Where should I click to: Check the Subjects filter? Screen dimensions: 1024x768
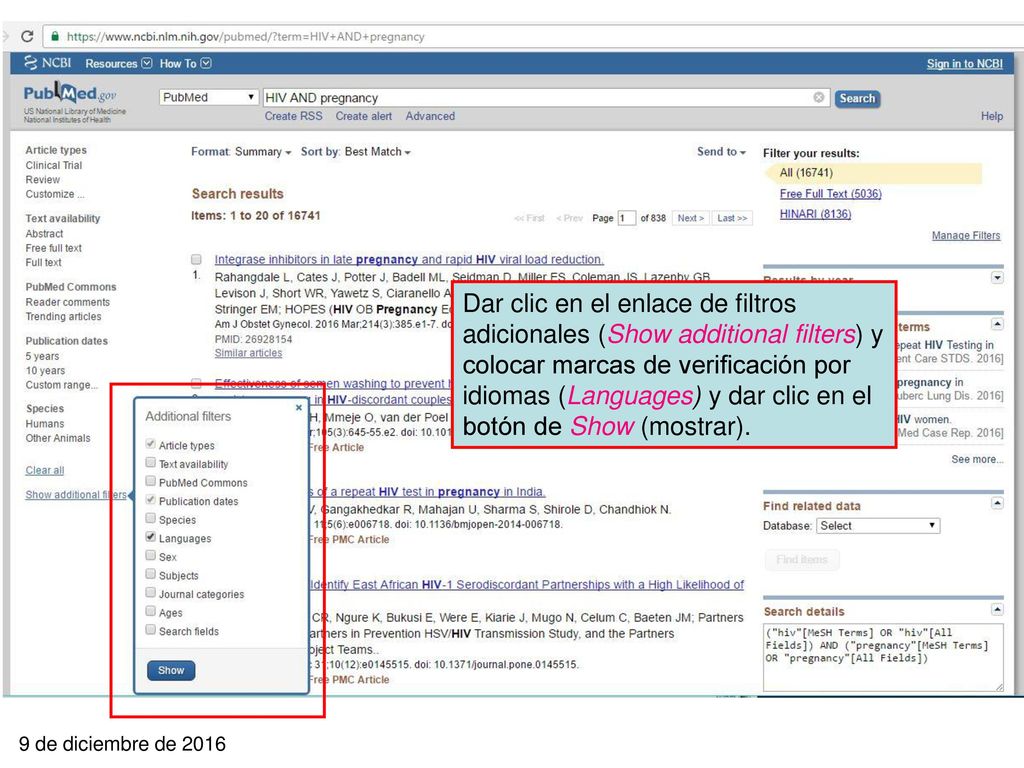150,575
